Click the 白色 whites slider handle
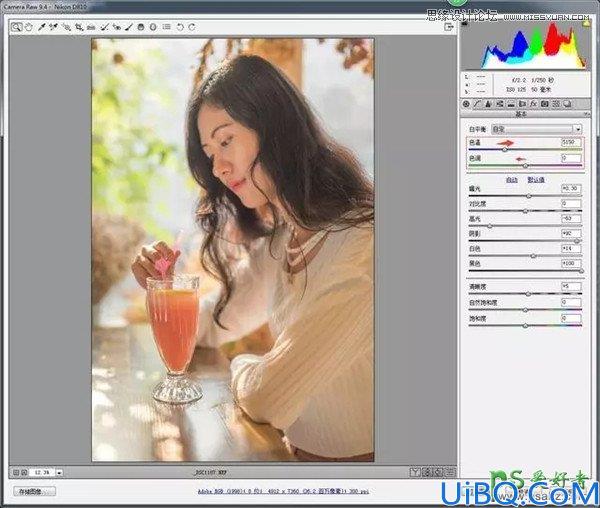600x508 pixels. coord(533,256)
